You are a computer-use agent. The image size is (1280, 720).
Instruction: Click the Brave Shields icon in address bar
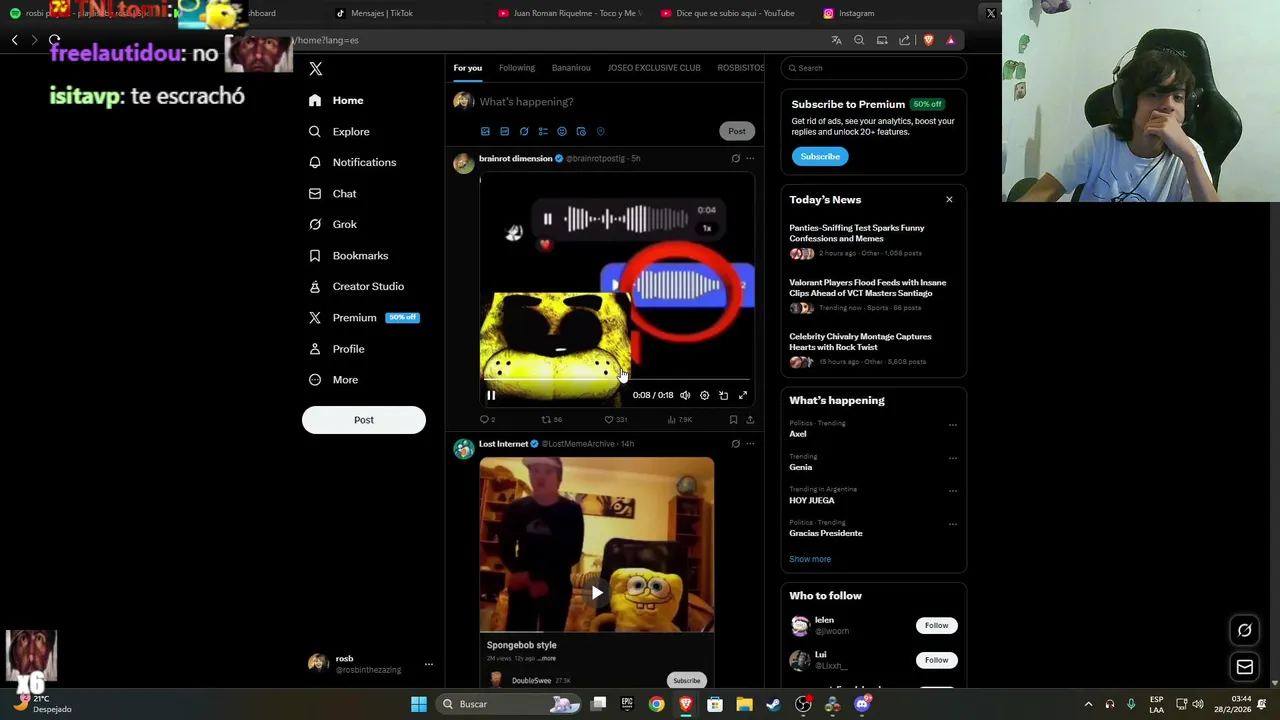pos(928,40)
